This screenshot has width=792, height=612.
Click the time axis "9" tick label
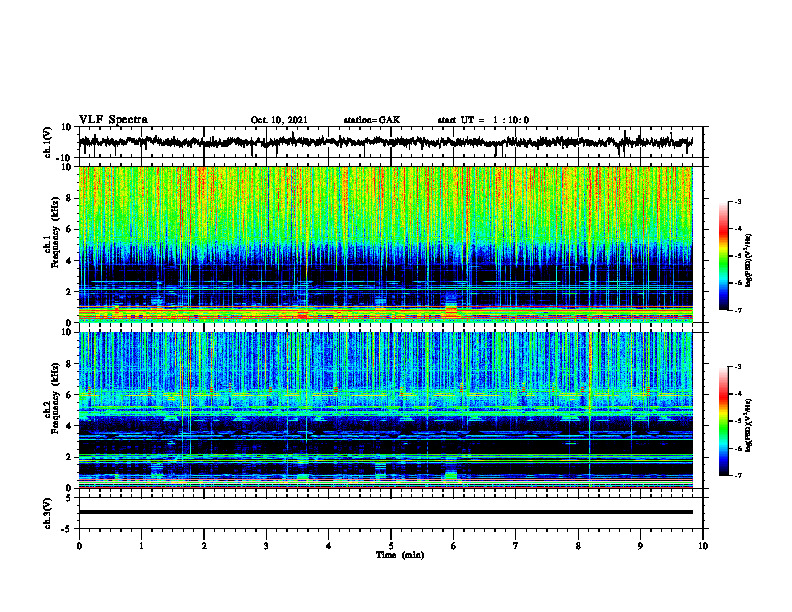640,546
